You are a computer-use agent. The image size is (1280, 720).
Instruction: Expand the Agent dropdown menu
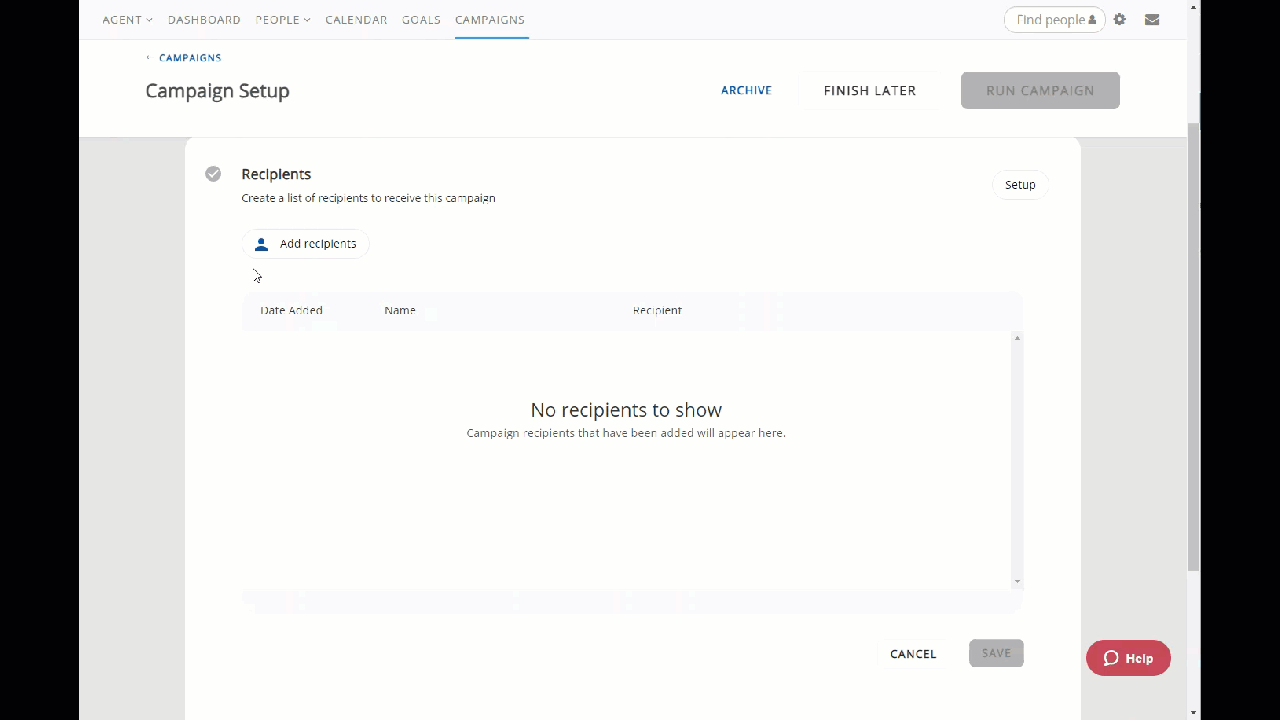tap(127, 20)
